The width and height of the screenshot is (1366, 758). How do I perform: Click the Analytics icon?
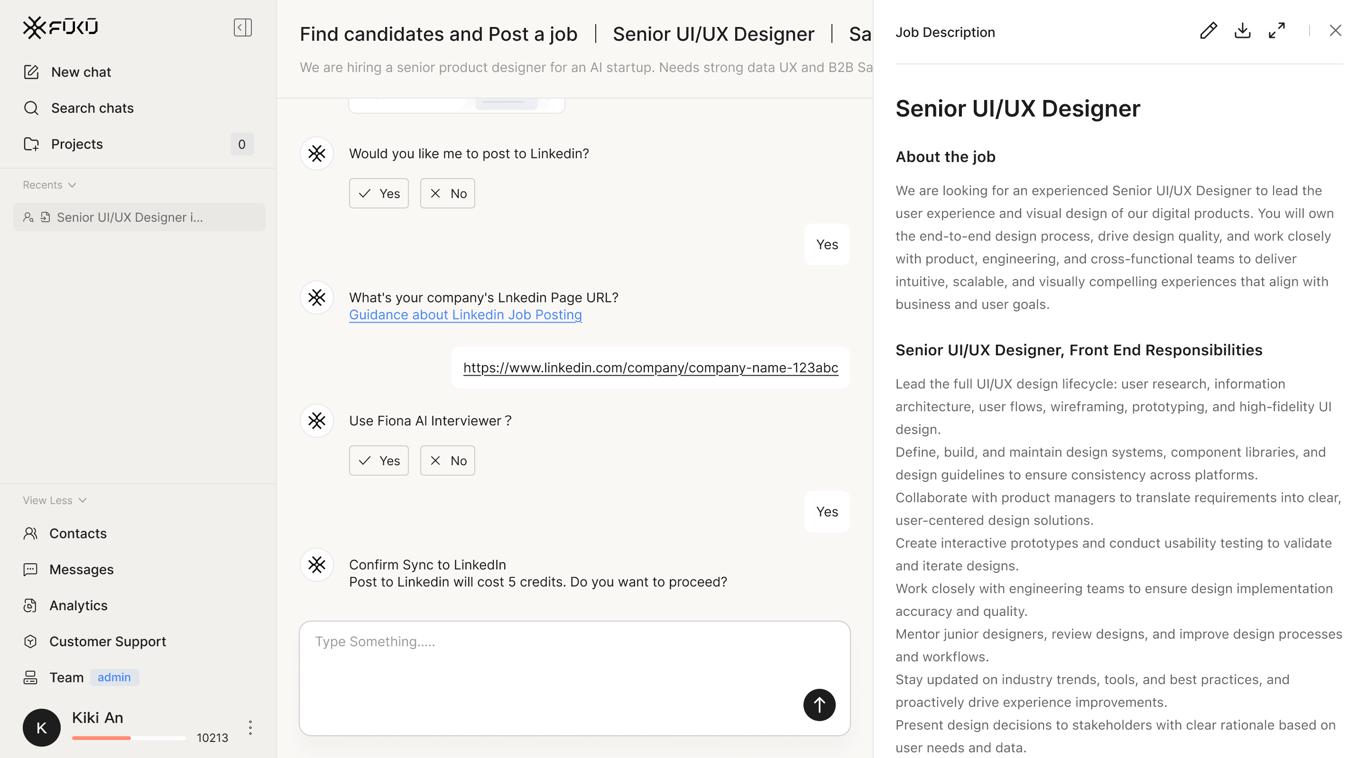(30, 606)
